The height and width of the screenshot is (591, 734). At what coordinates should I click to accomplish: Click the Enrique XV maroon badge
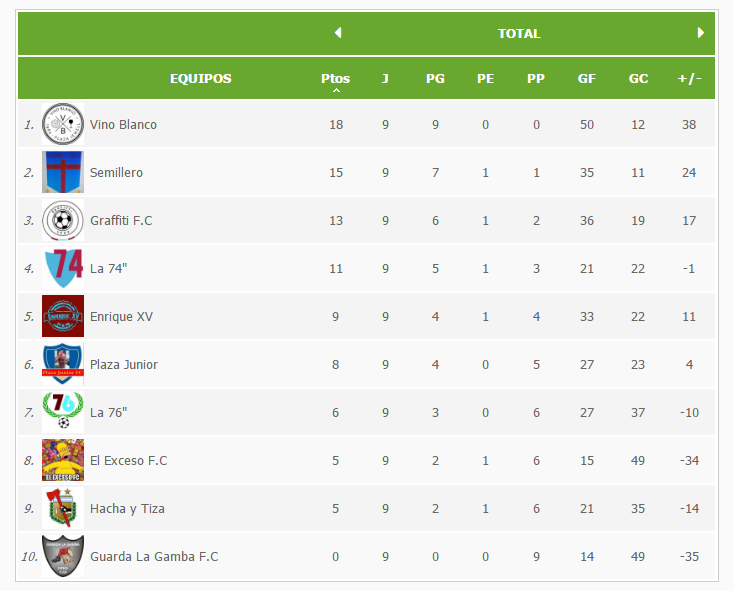pos(63,316)
